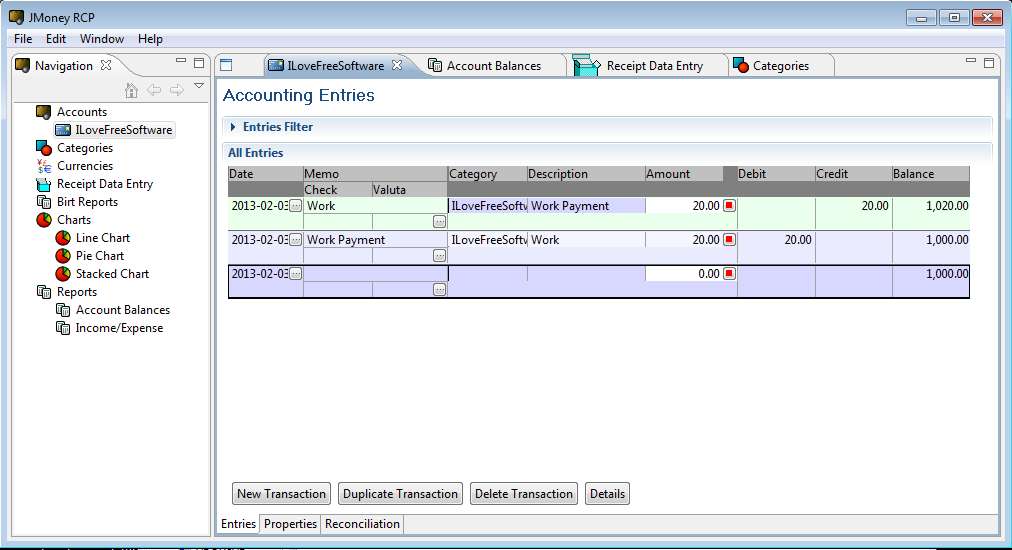This screenshot has width=1012, height=550.
Task: Open the Help menu
Action: tap(150, 39)
